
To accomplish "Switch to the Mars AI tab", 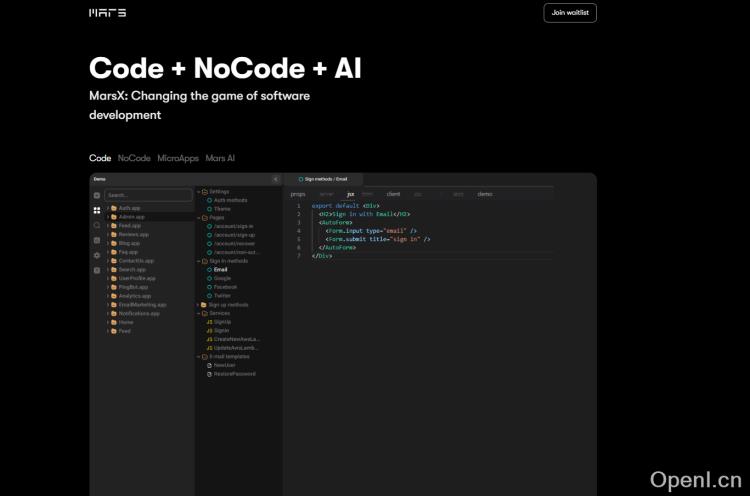I will (220, 158).
